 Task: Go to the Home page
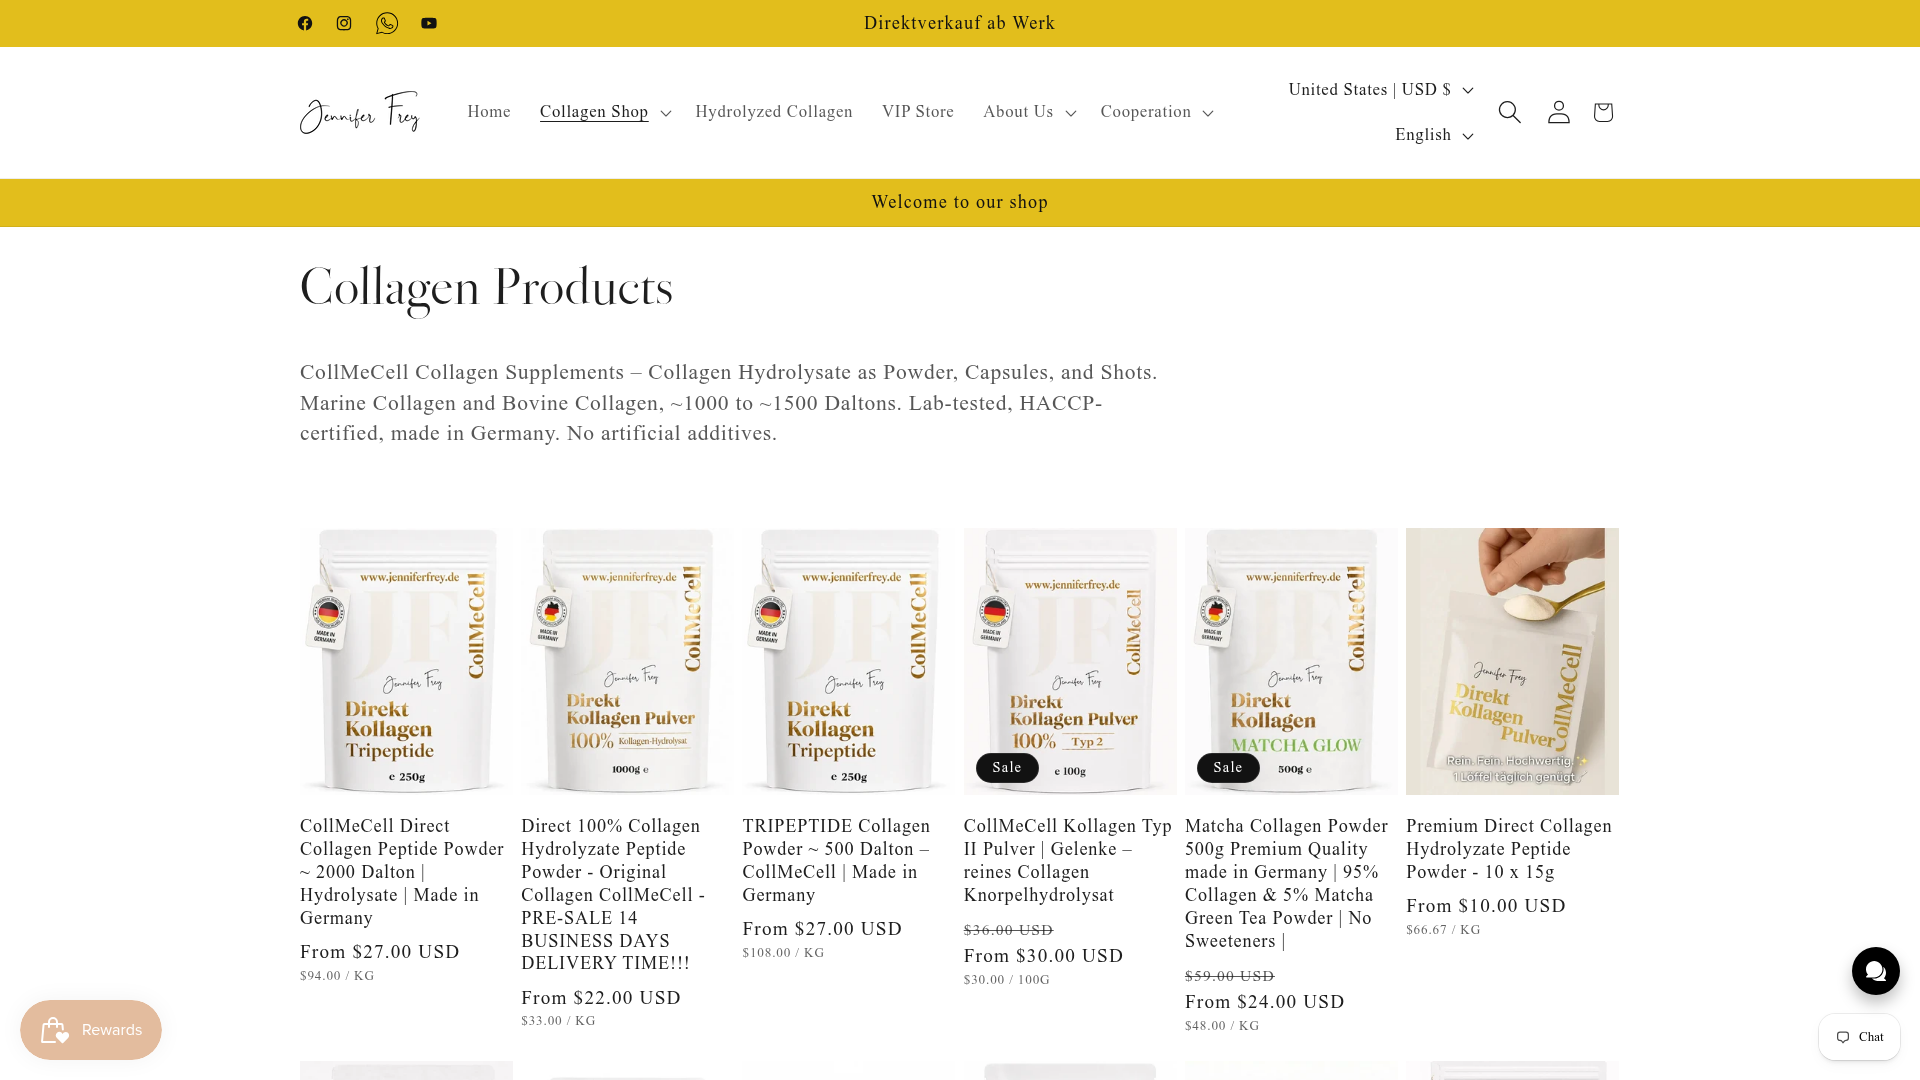[489, 112]
